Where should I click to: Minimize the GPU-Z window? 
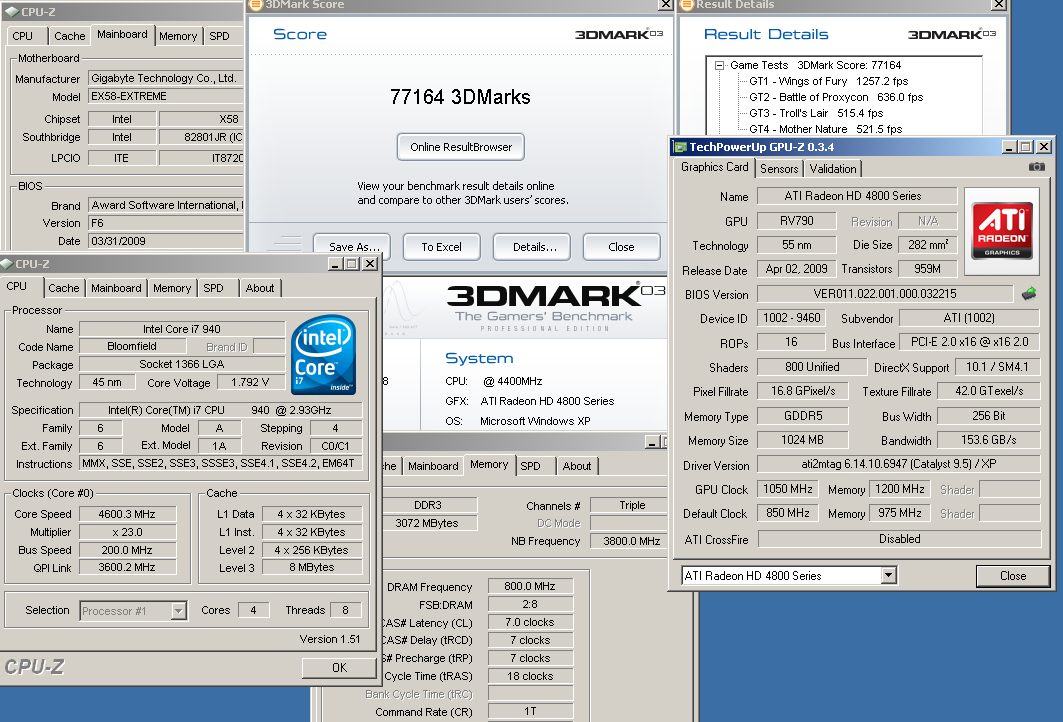1009,146
